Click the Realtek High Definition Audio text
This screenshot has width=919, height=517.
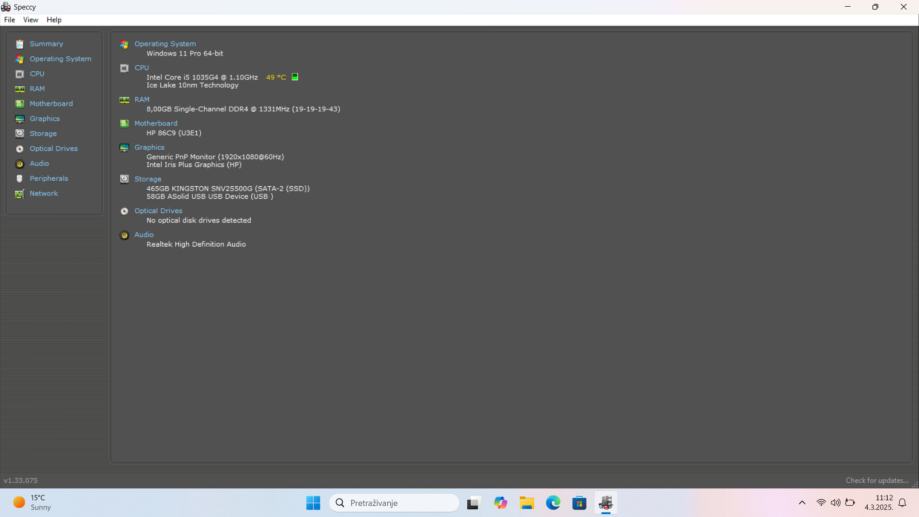tap(196, 244)
